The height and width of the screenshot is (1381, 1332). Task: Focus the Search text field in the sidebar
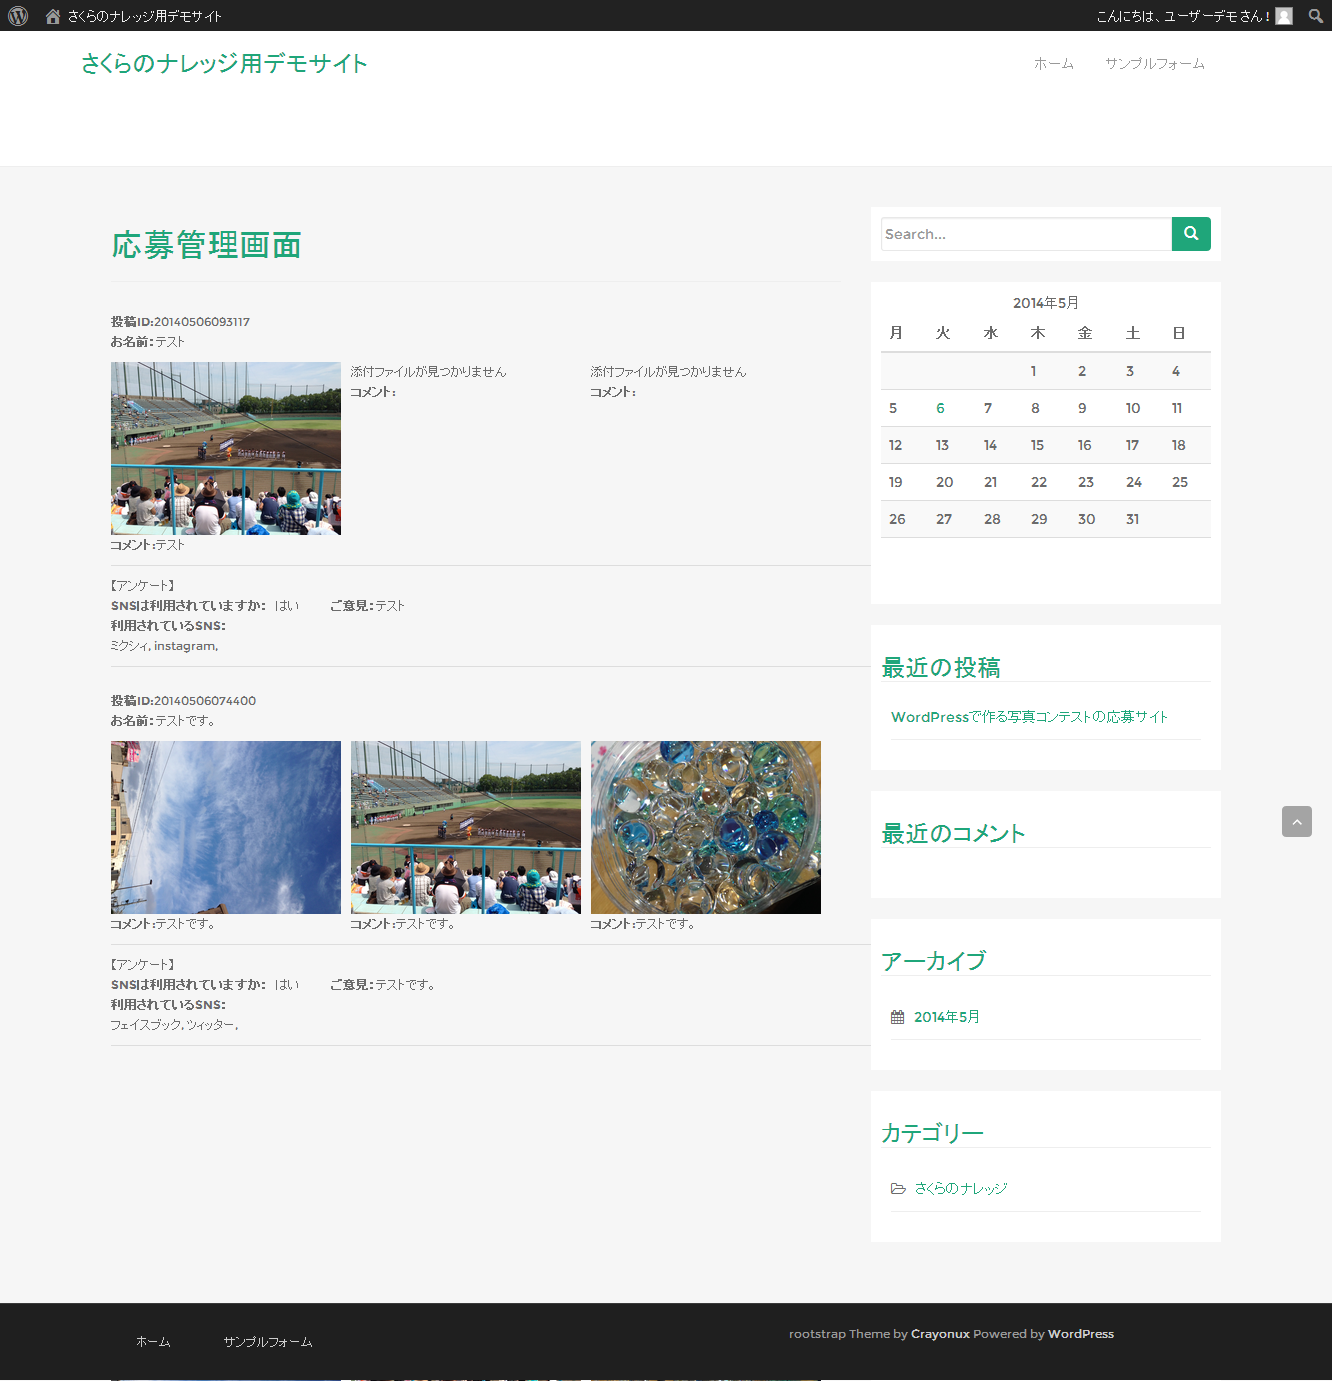point(1025,234)
